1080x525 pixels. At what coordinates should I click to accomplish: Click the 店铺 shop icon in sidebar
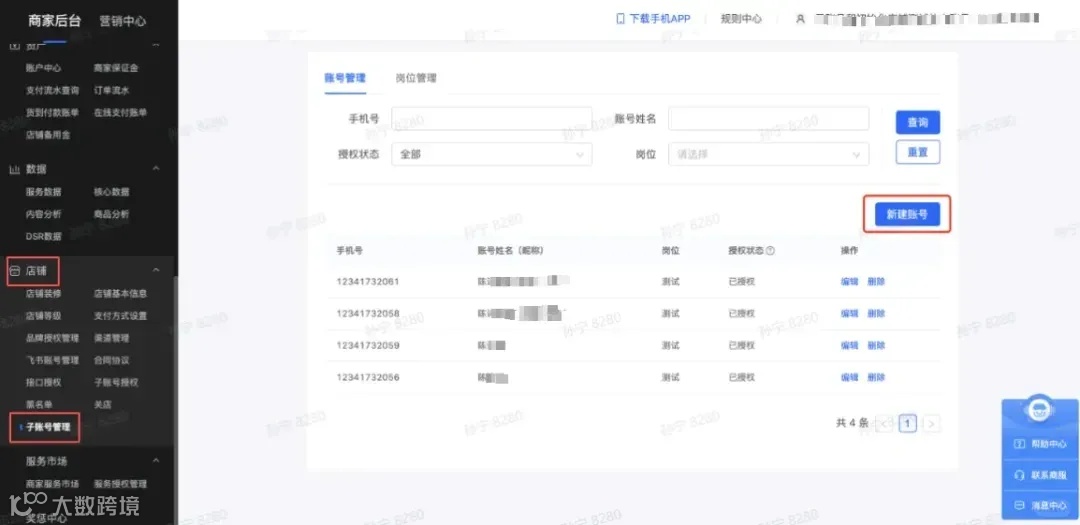[x=14, y=271]
